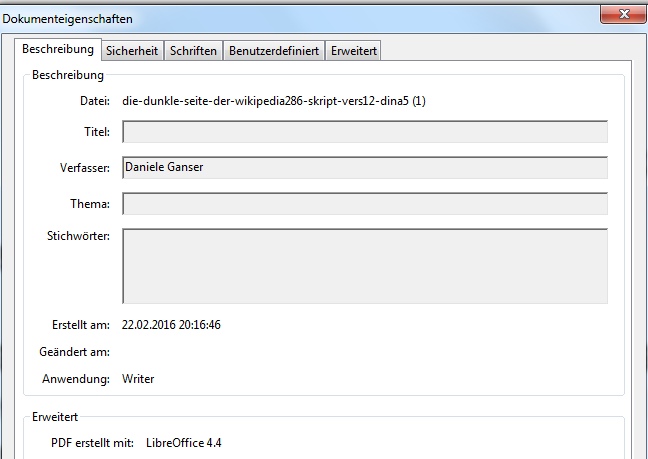The width and height of the screenshot is (648, 459).
Task: Switch to the Erweitert tab
Action: [353, 51]
